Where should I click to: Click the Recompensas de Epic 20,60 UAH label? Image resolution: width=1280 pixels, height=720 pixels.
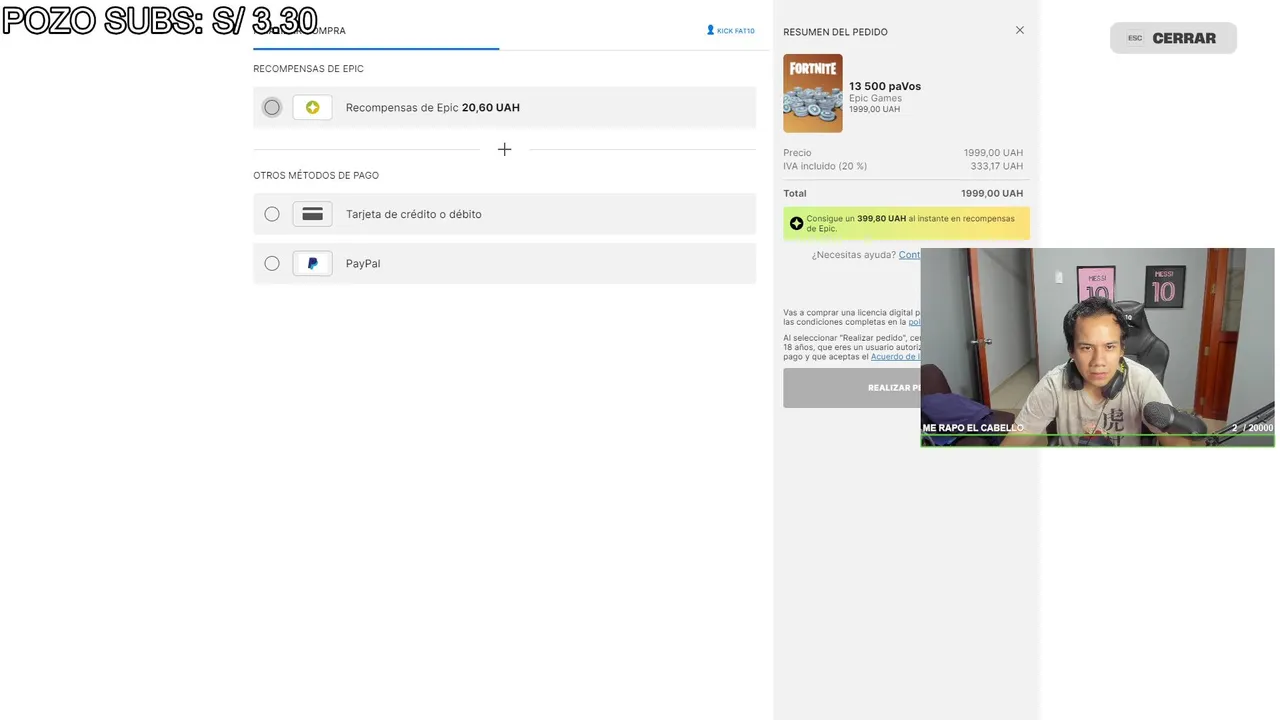point(432,107)
